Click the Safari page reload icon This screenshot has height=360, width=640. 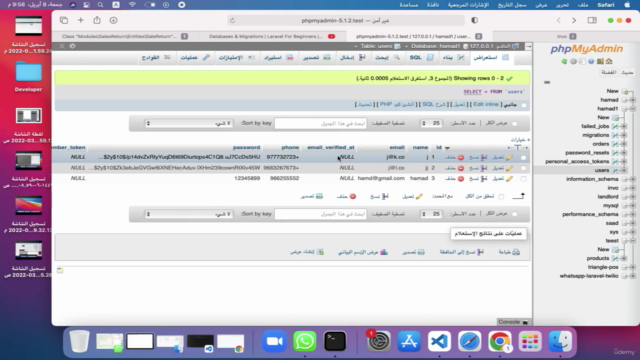click(232, 20)
